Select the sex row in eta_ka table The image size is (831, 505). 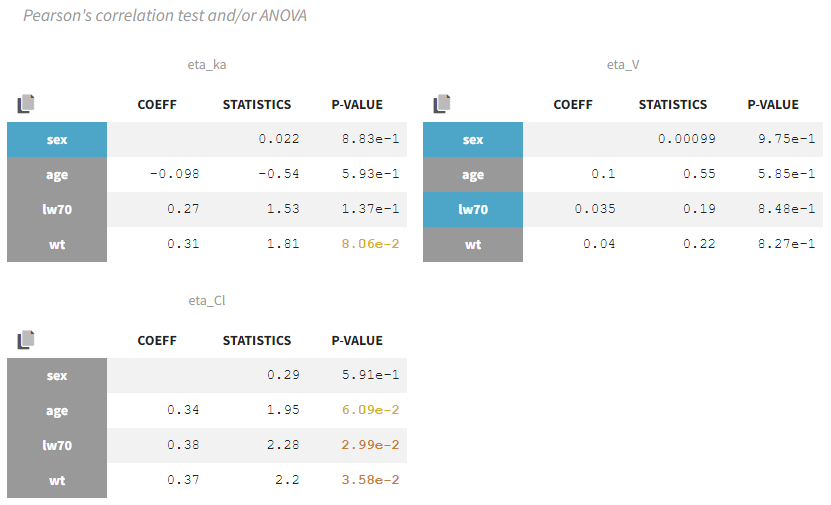57,139
